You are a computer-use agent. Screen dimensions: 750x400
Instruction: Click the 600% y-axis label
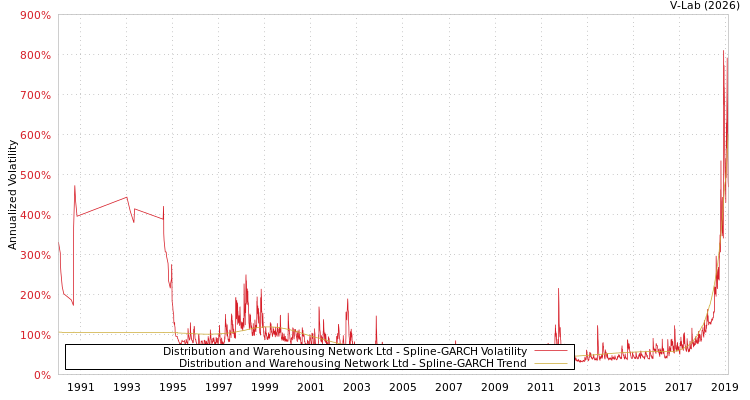point(35,135)
